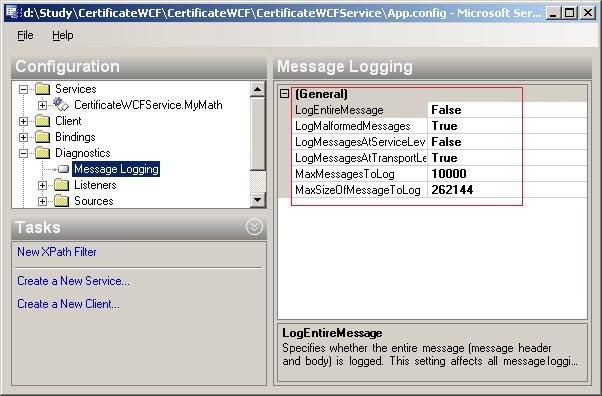Click the New XPath Filter link

click(x=56, y=252)
